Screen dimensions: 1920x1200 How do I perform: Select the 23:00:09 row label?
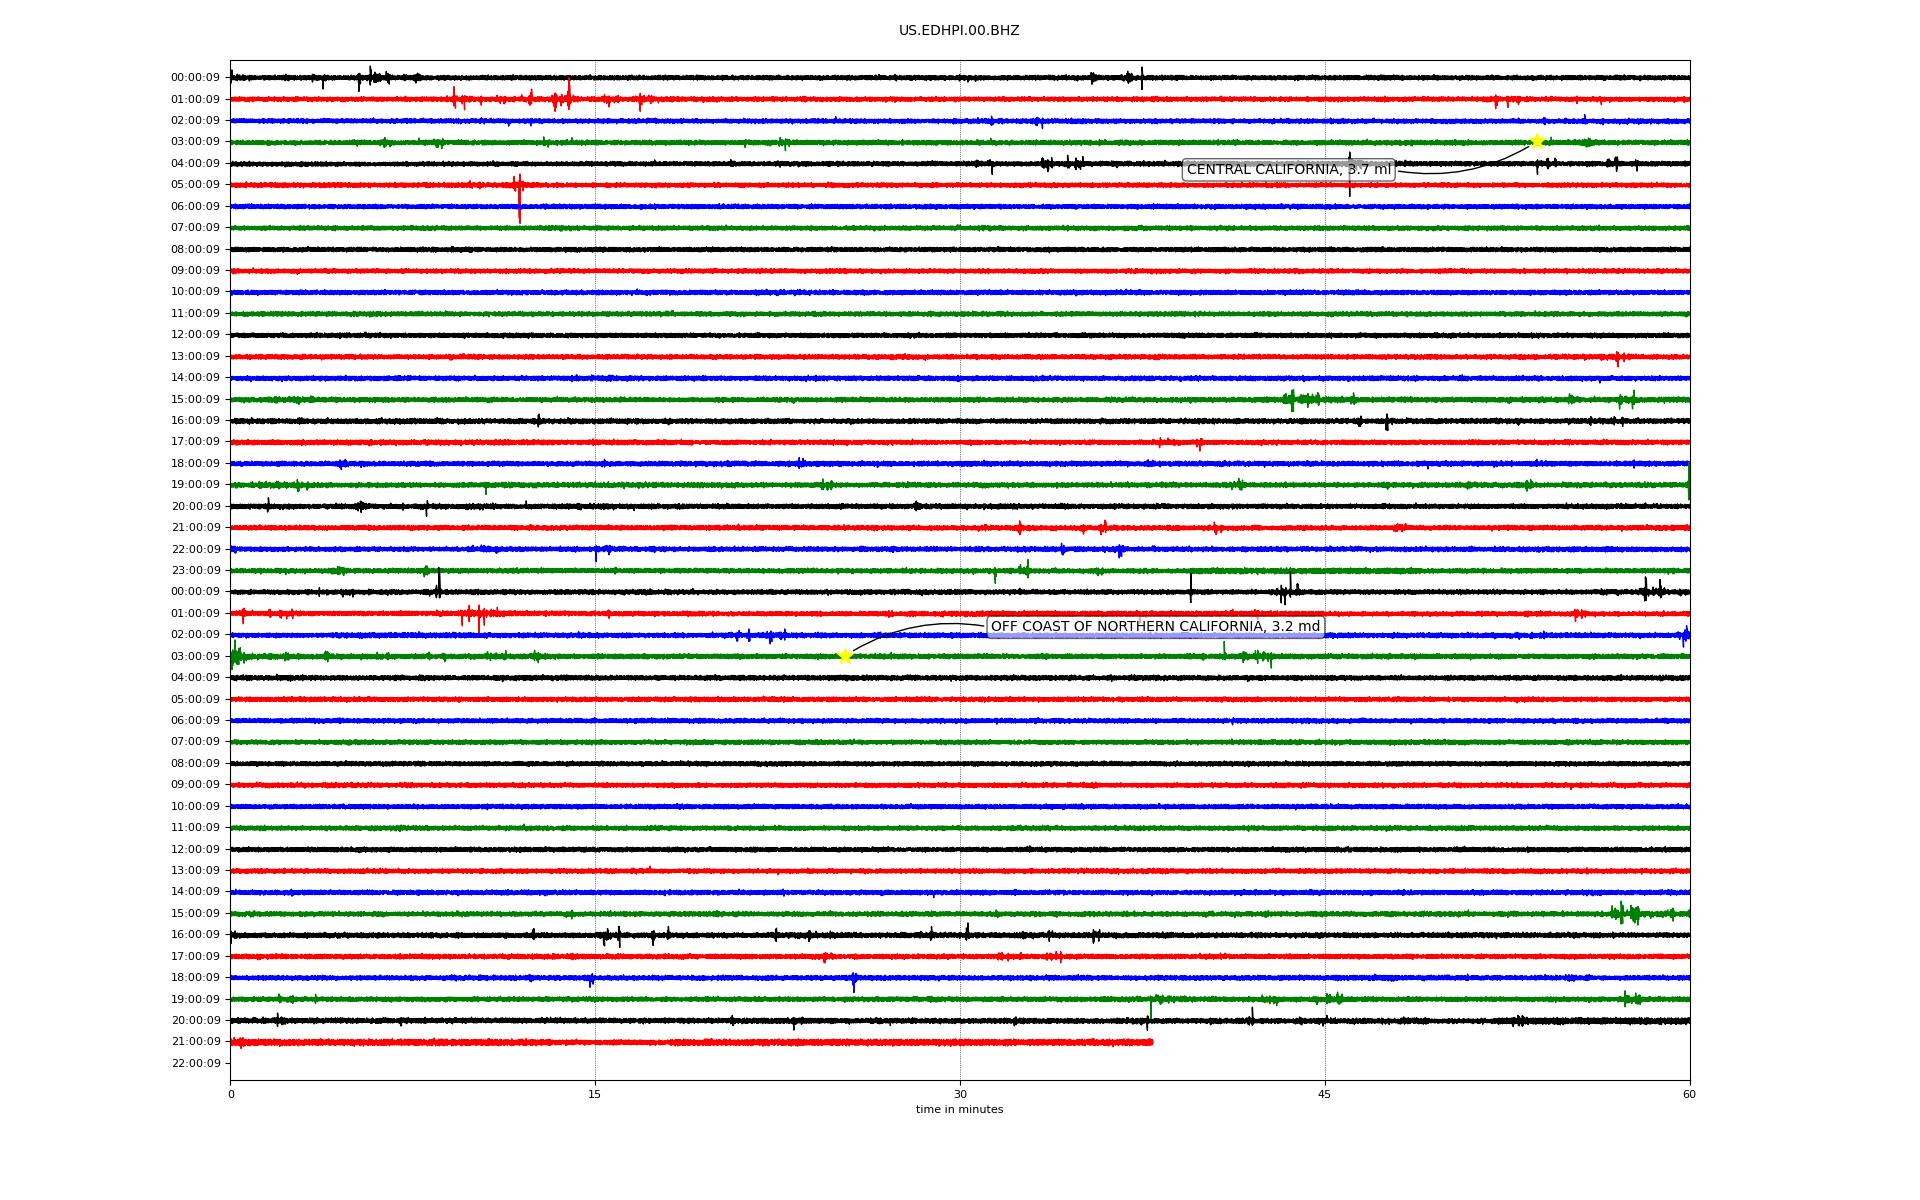195,571
